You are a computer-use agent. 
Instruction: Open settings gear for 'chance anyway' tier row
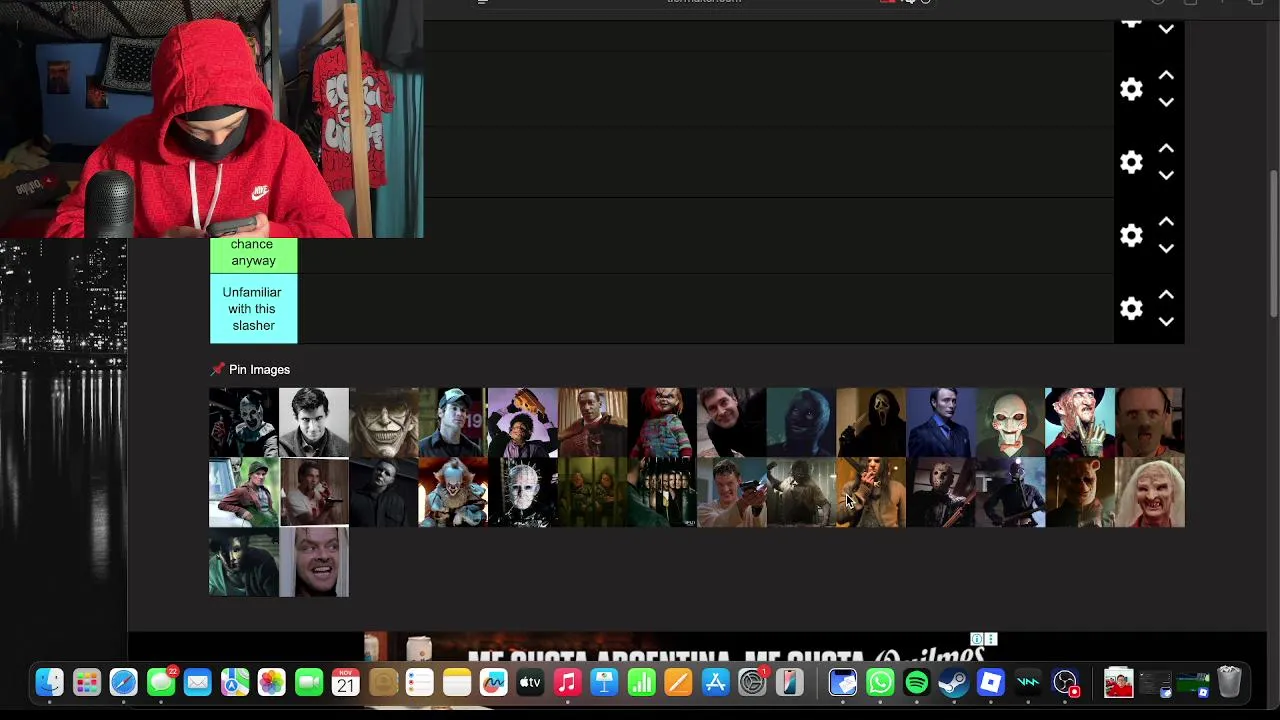(1131, 235)
